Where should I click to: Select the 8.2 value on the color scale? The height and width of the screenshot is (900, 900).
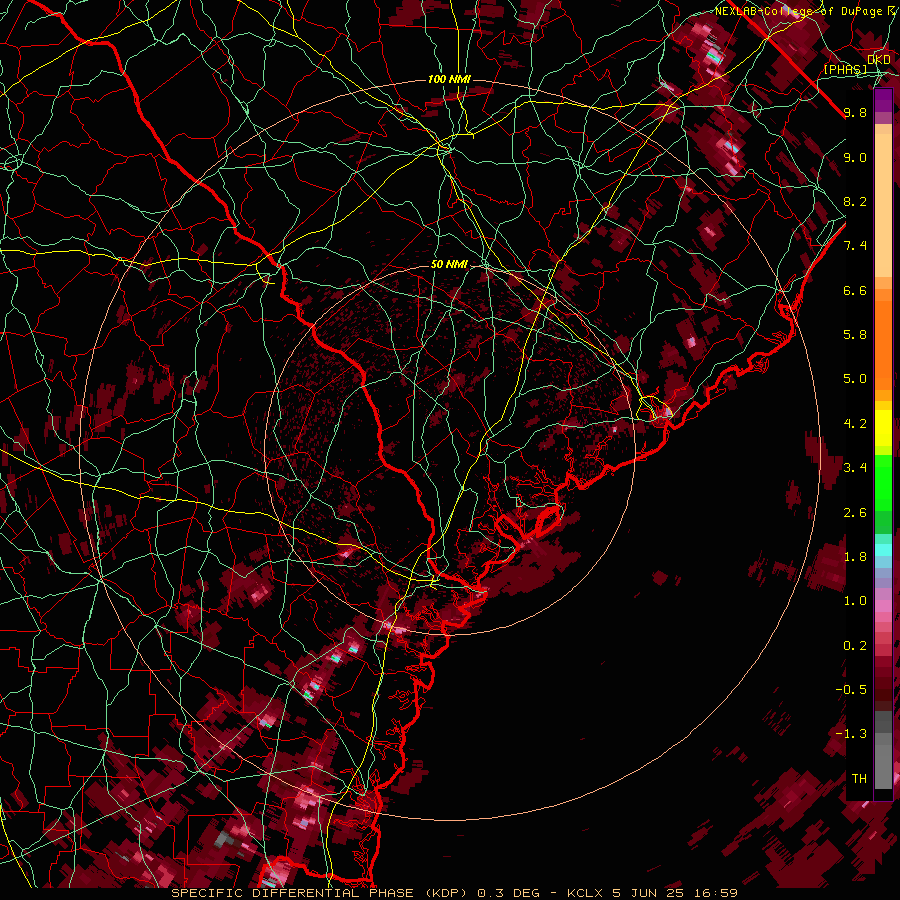(x=855, y=201)
